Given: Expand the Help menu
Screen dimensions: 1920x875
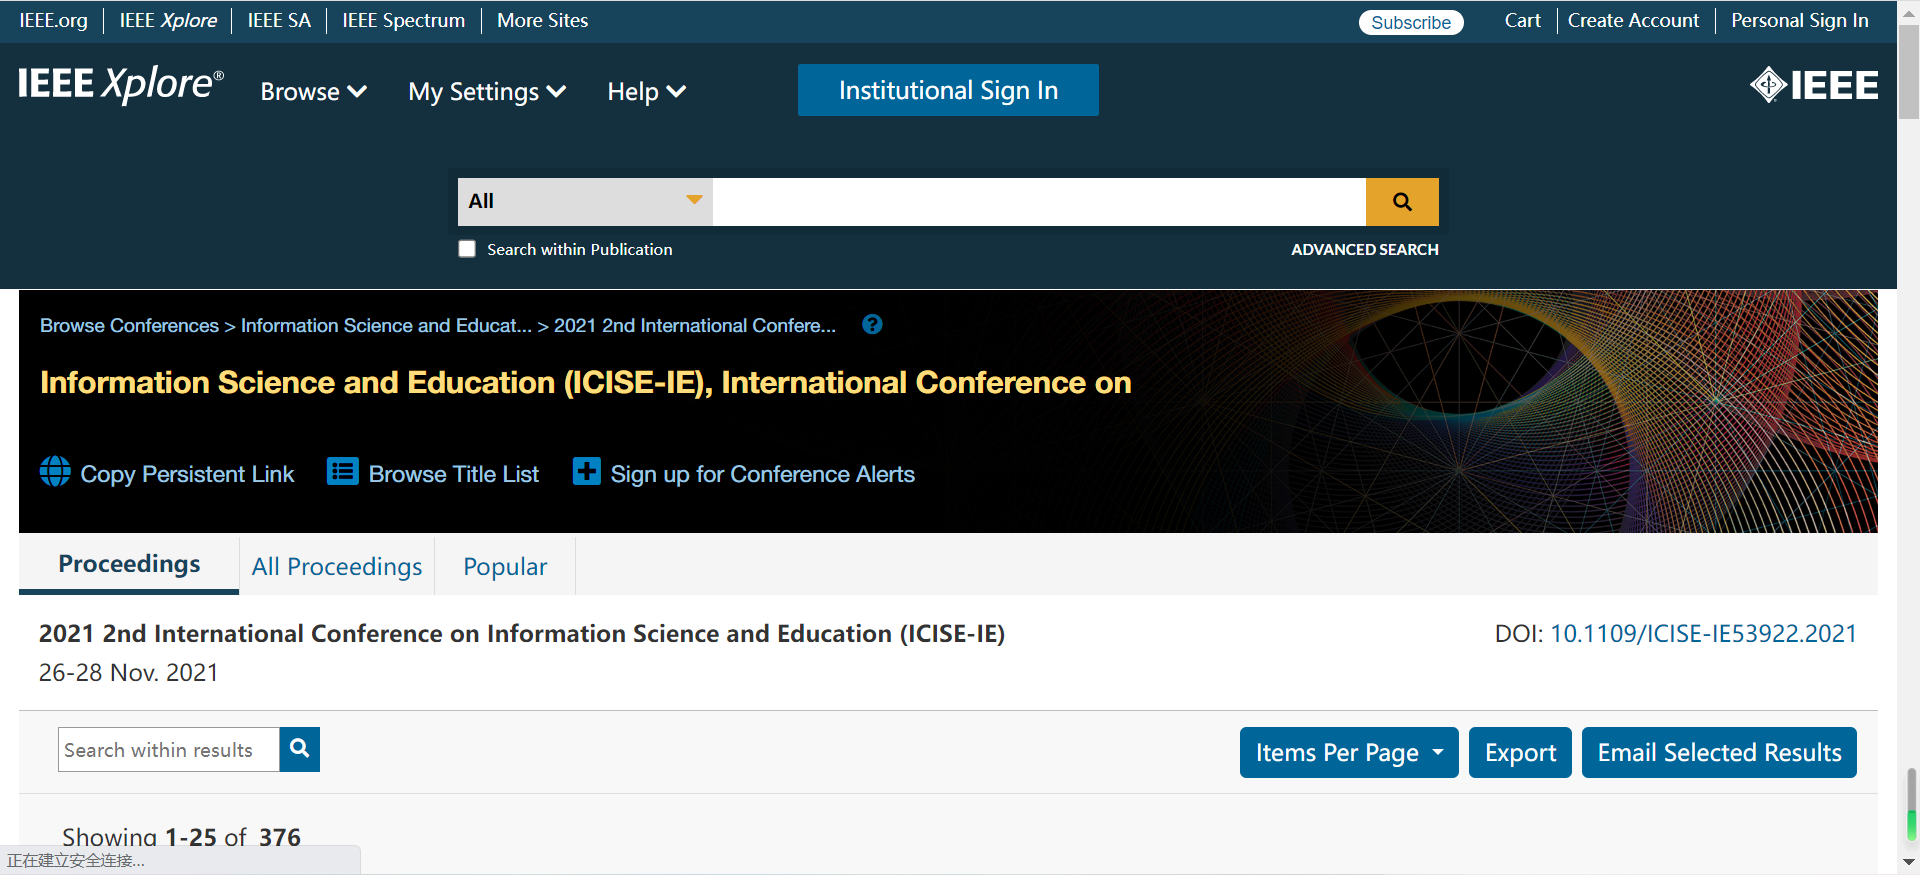Looking at the screenshot, I should click(x=646, y=92).
